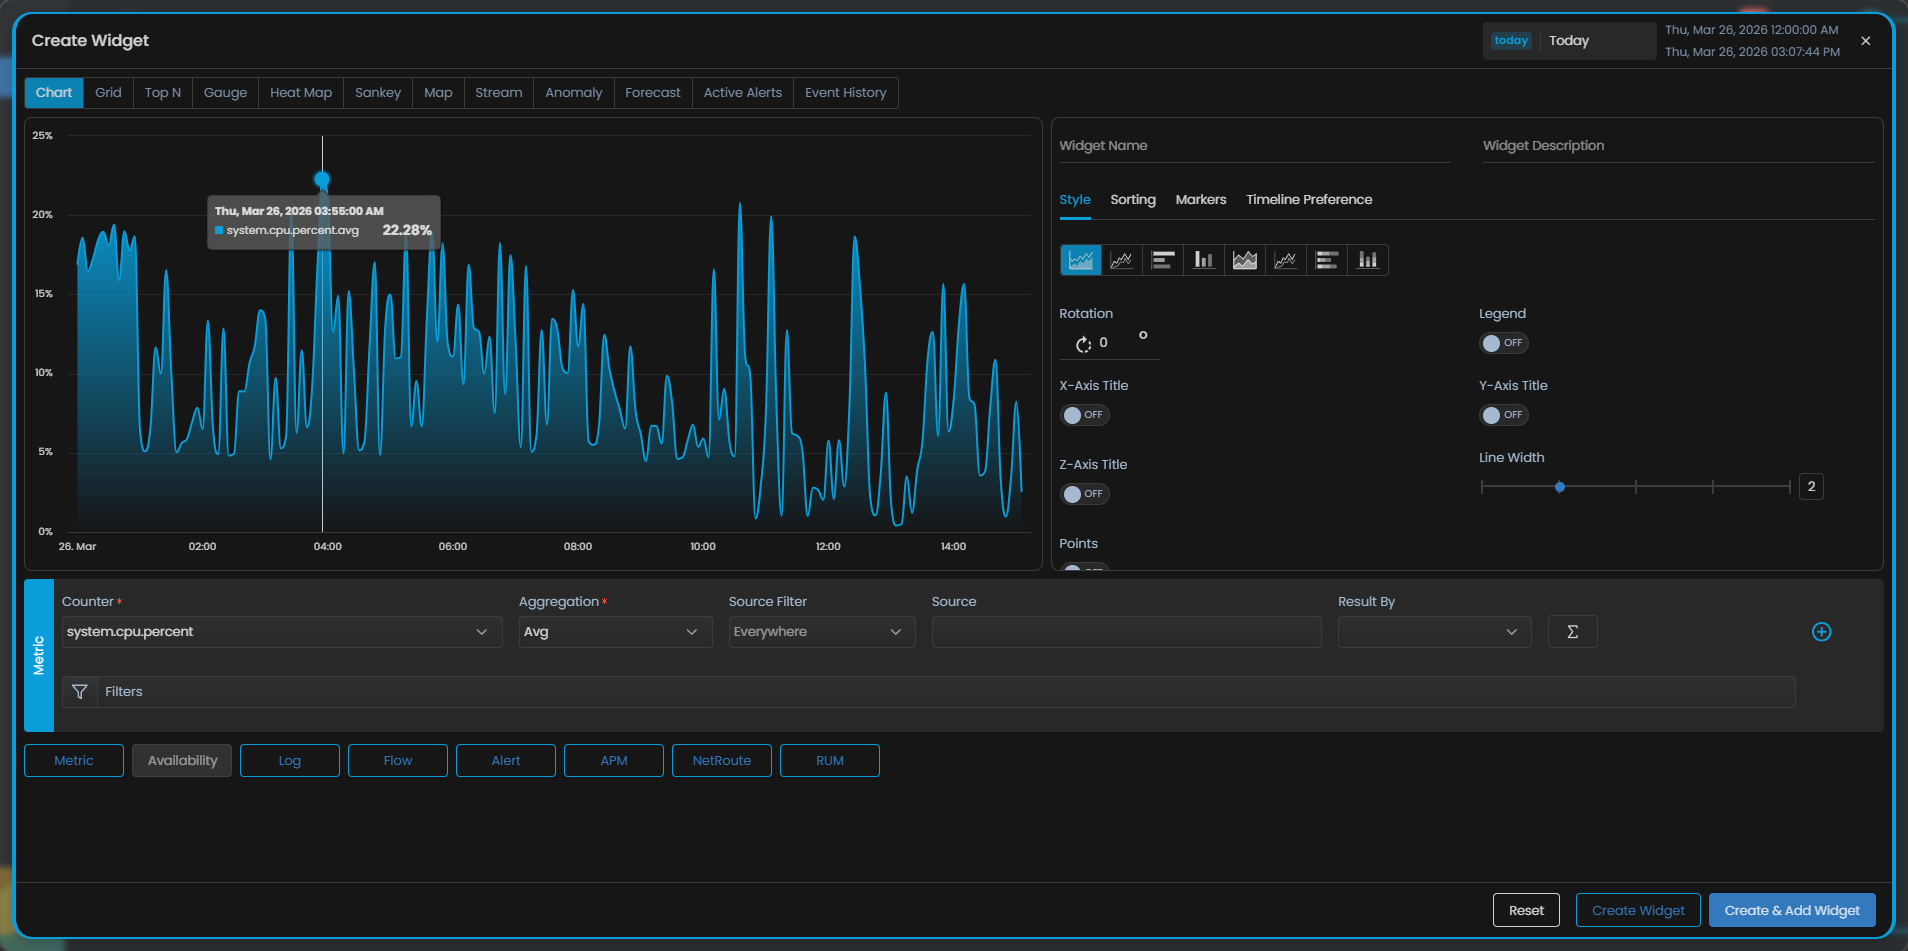Click the Widget Name input field
This screenshot has height=951, width=1908.
[1254, 146]
